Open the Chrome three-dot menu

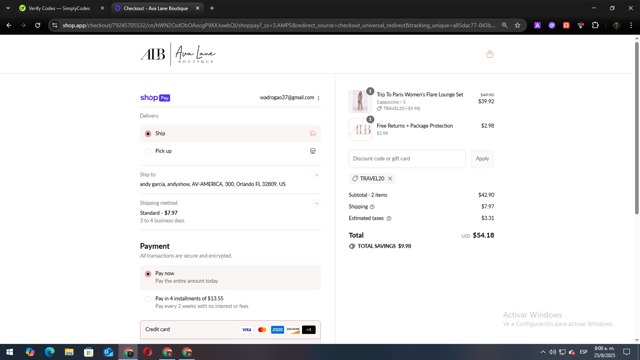coord(631,25)
